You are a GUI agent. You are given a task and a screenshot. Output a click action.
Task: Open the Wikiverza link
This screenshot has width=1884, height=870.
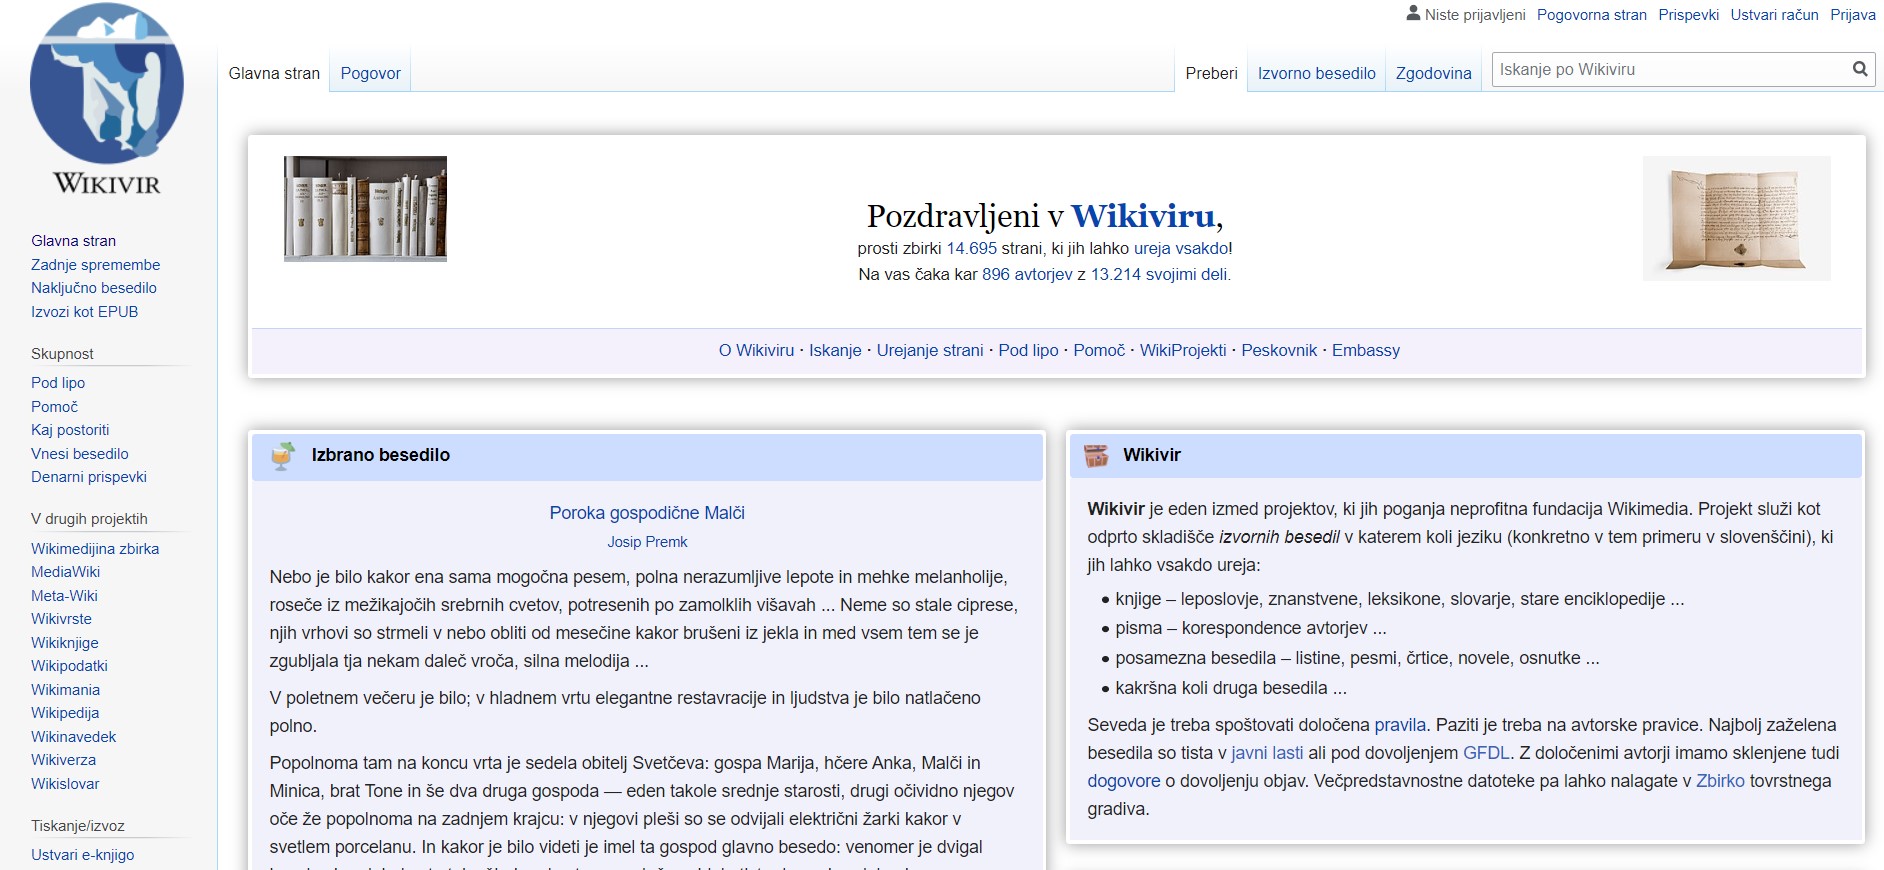[63, 760]
